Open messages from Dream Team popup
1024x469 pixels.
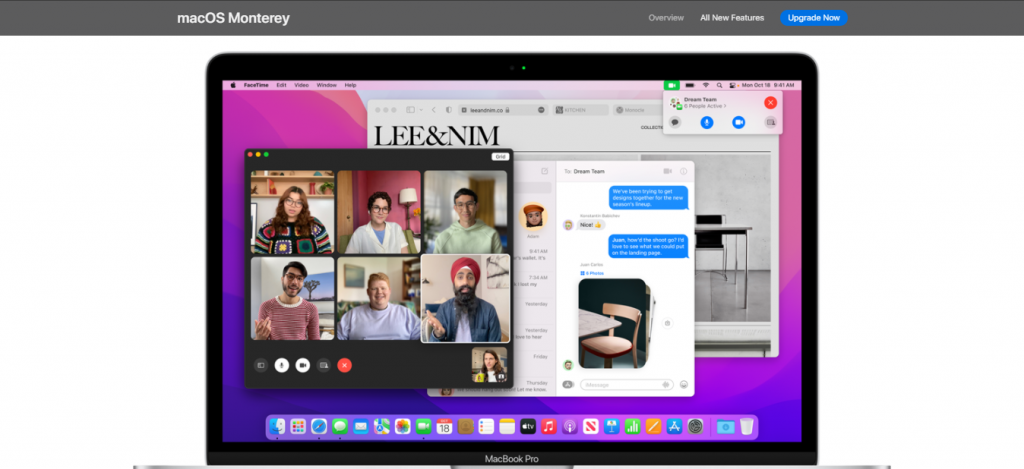click(x=675, y=122)
